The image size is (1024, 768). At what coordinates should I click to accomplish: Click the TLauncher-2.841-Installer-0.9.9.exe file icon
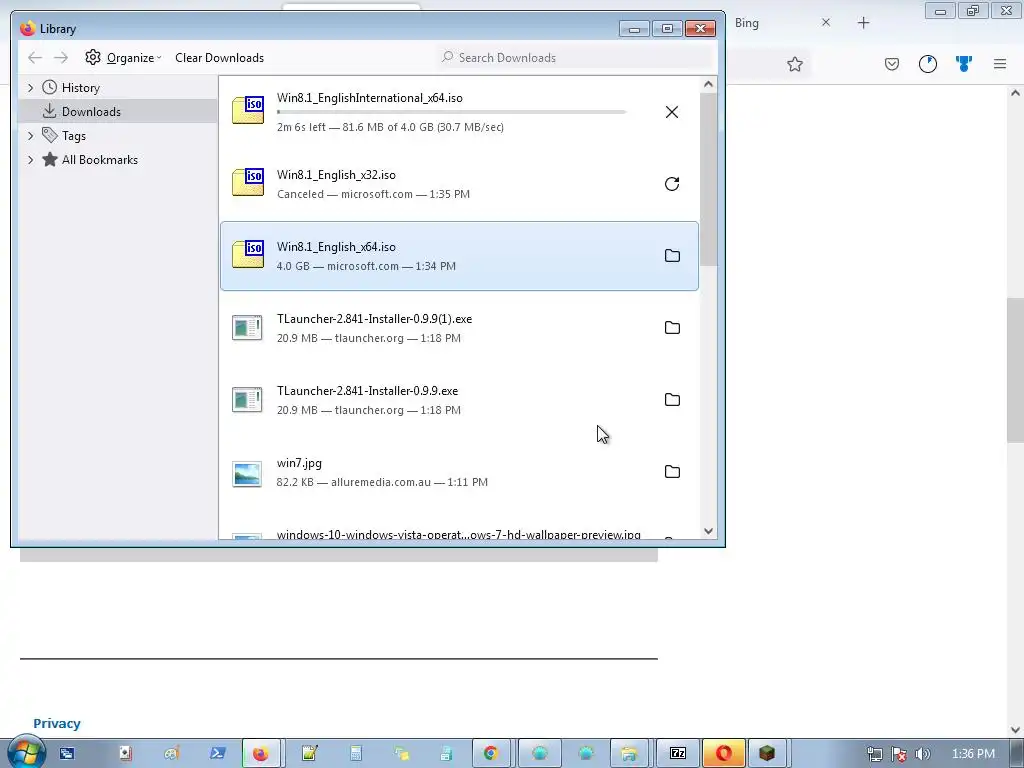pos(248,400)
